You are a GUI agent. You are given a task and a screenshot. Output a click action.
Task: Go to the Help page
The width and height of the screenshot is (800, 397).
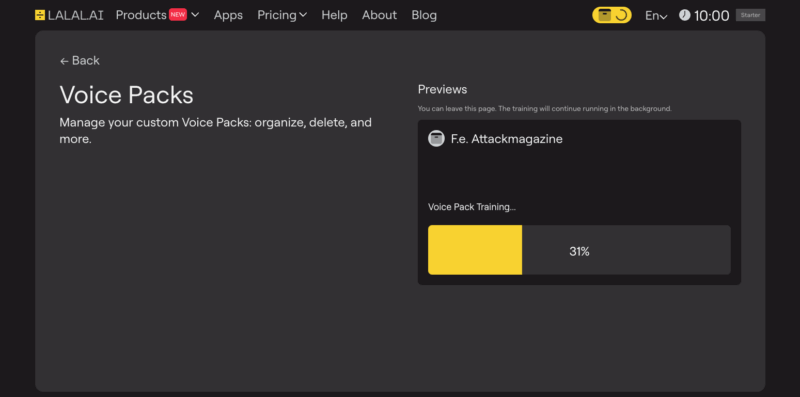[334, 15]
